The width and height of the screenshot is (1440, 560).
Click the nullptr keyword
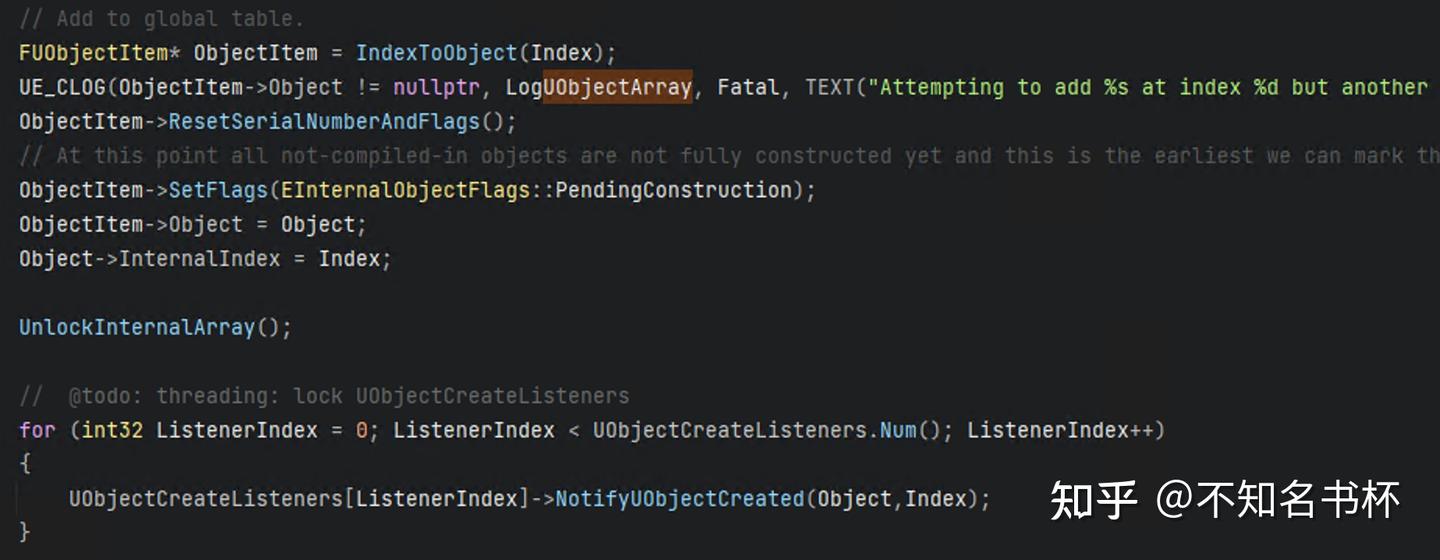pos(436,87)
